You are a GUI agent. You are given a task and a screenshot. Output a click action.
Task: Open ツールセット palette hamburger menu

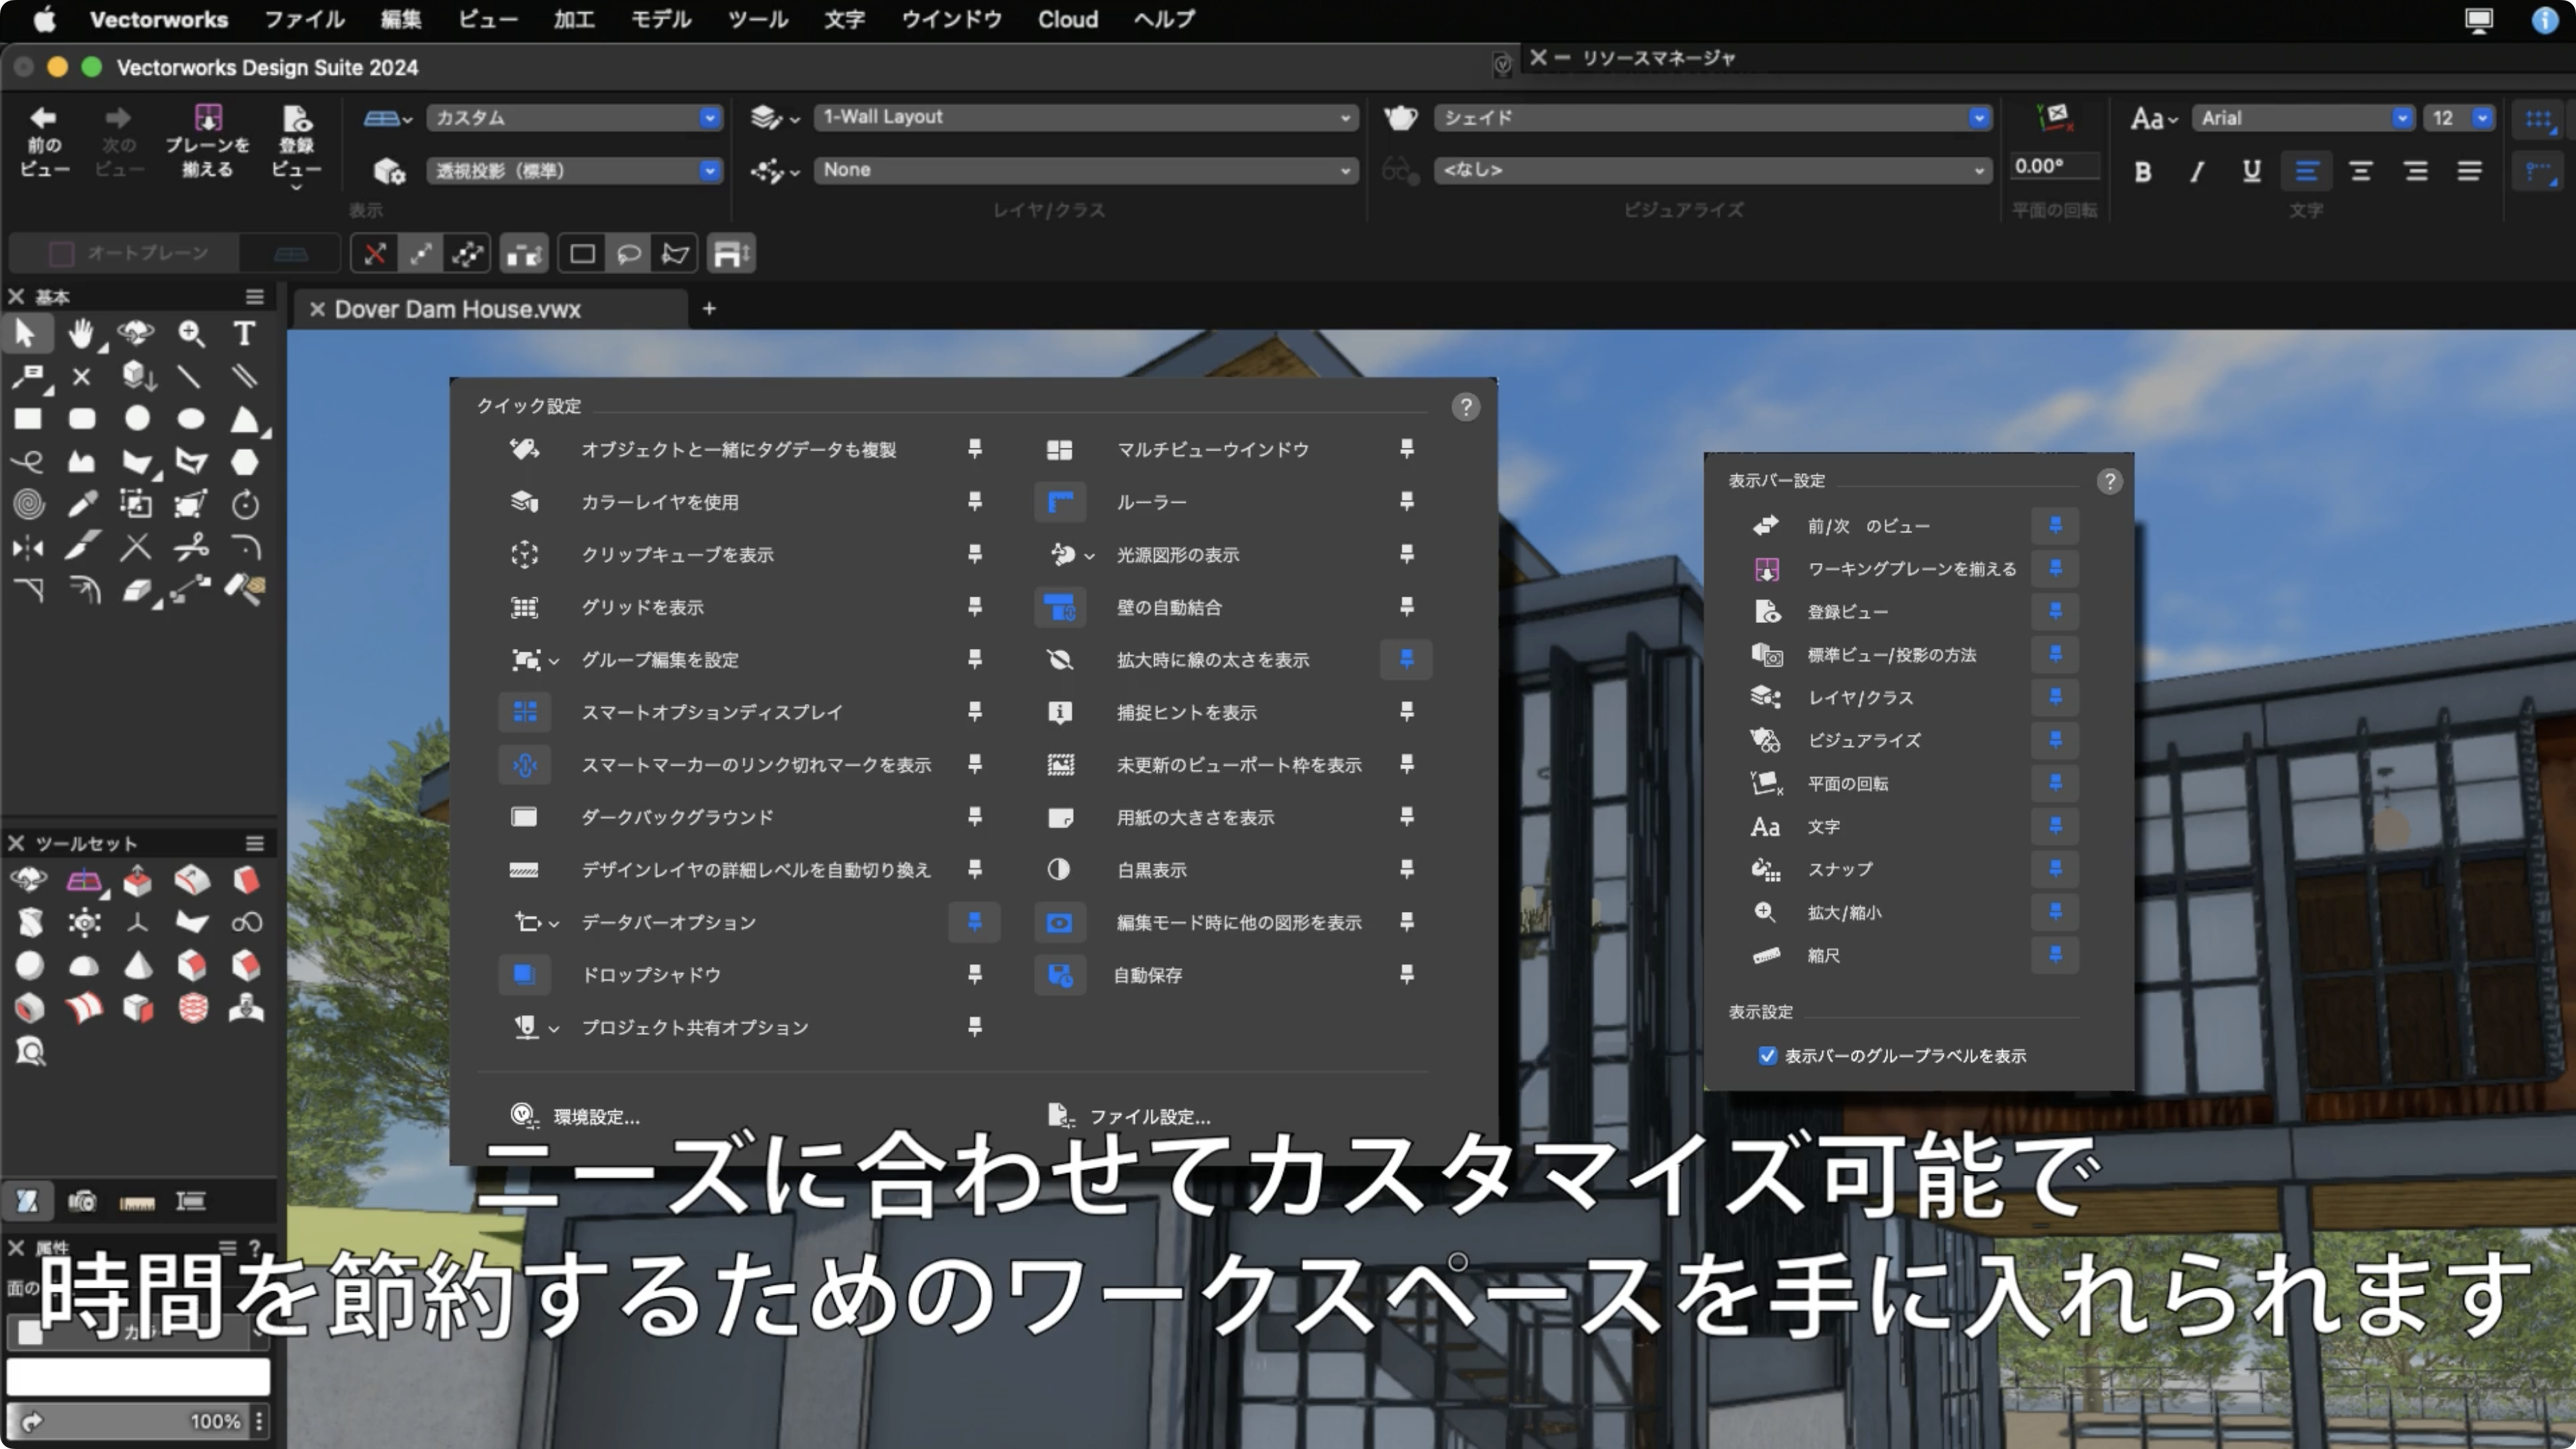click(x=255, y=844)
